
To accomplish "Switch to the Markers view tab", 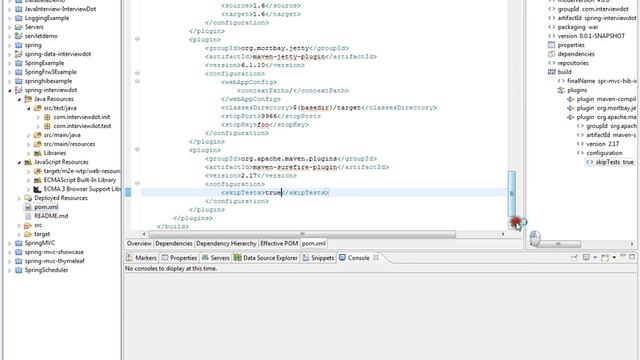I will point(141,258).
